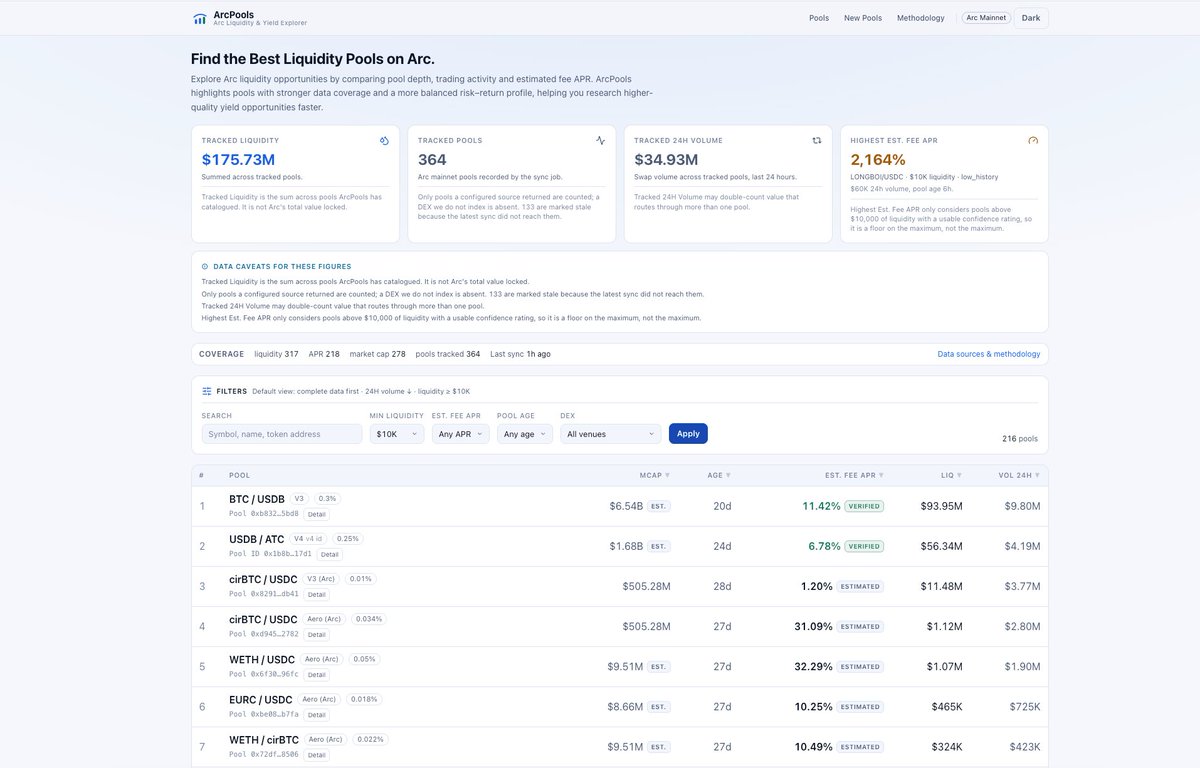Open the DEX All venues dropdown
1200x768 pixels.
point(611,434)
